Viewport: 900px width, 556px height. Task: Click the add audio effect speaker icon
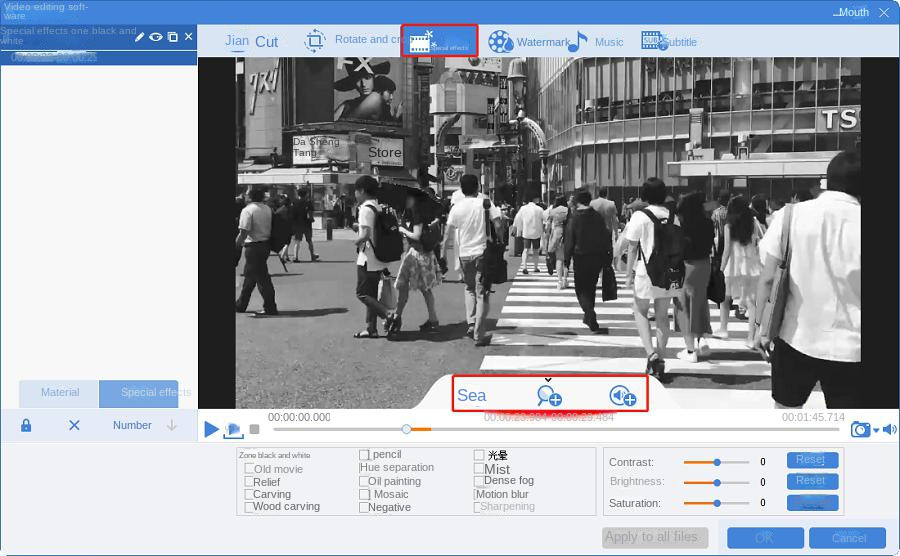click(x=622, y=396)
